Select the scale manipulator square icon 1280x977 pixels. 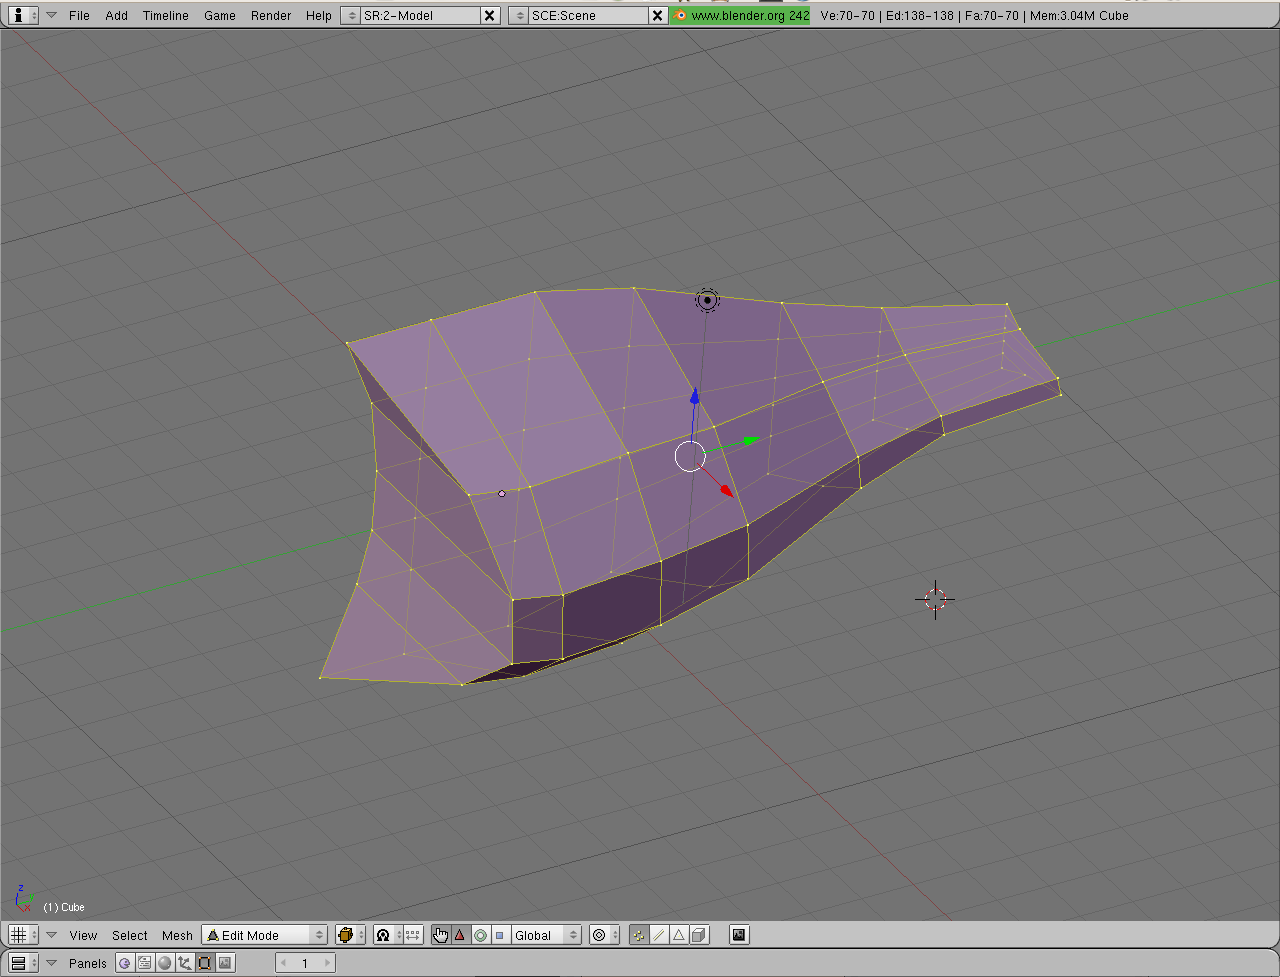click(500, 935)
